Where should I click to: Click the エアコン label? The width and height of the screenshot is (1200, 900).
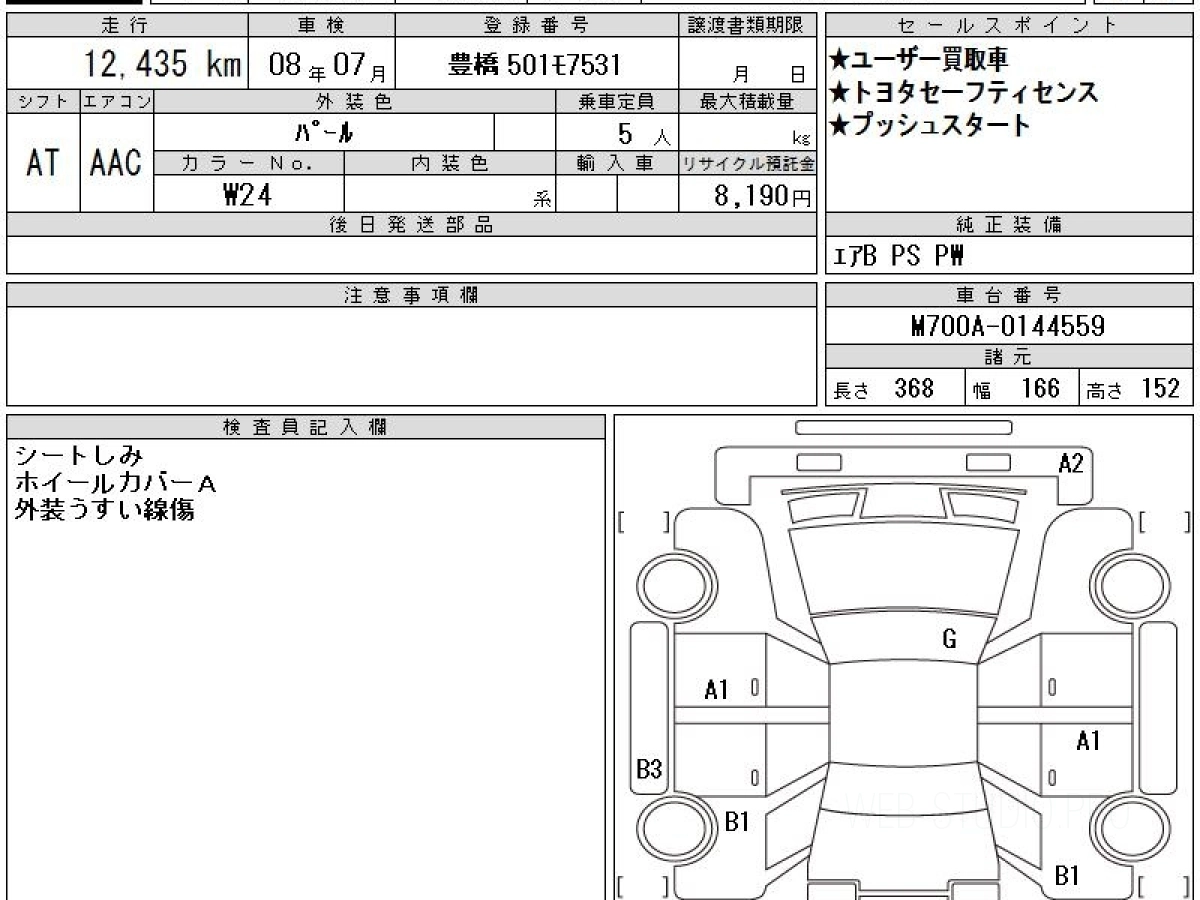click(x=117, y=101)
